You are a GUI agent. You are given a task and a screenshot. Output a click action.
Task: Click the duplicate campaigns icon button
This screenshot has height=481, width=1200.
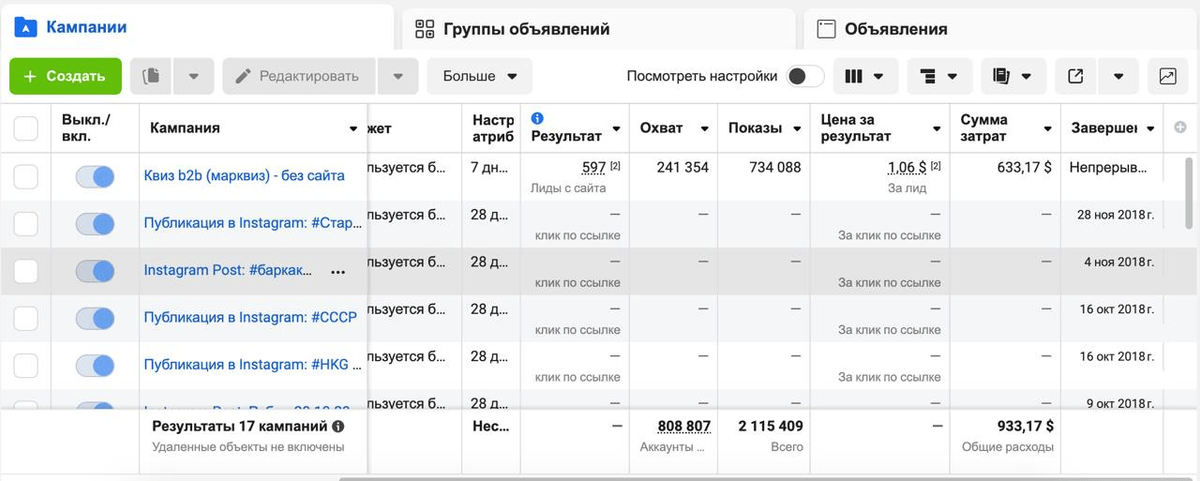pyautogui.click(x=151, y=76)
